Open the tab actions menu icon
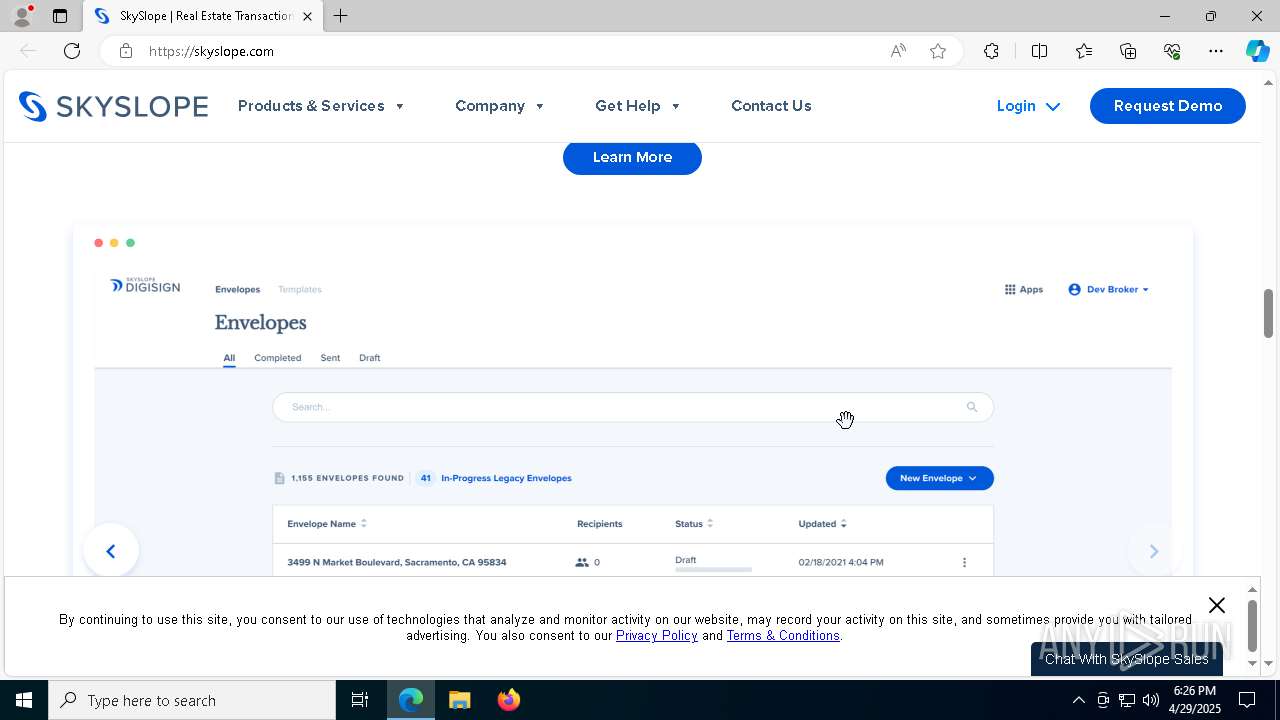1280x720 pixels. click(60, 16)
